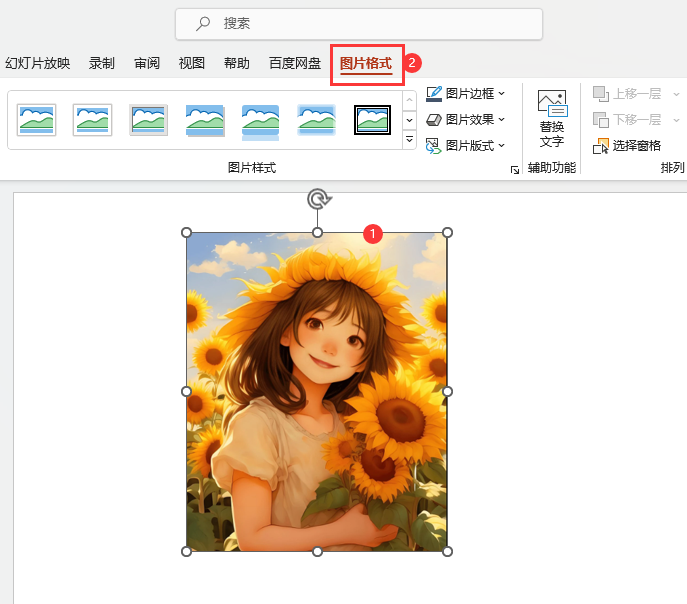Screen dimensions: 687x604
Task: Open the Review (审阅) tab
Action: coord(147,63)
